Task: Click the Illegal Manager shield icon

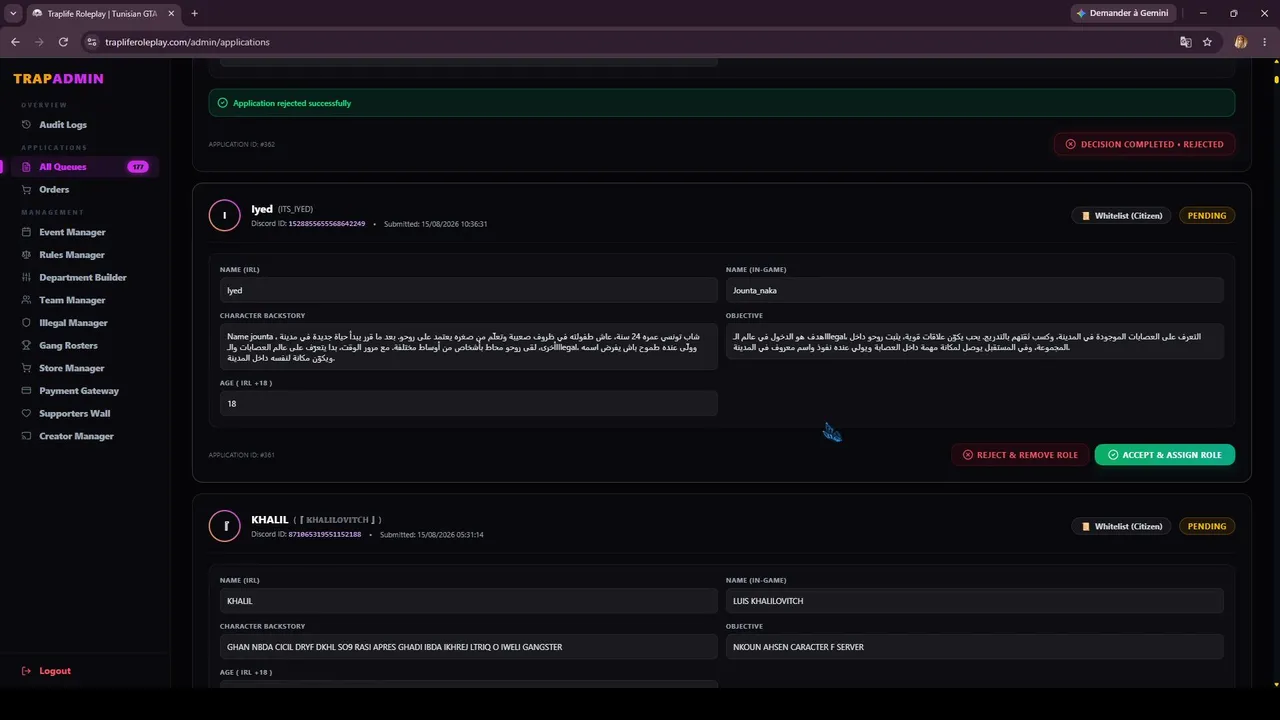Action: coord(27,323)
